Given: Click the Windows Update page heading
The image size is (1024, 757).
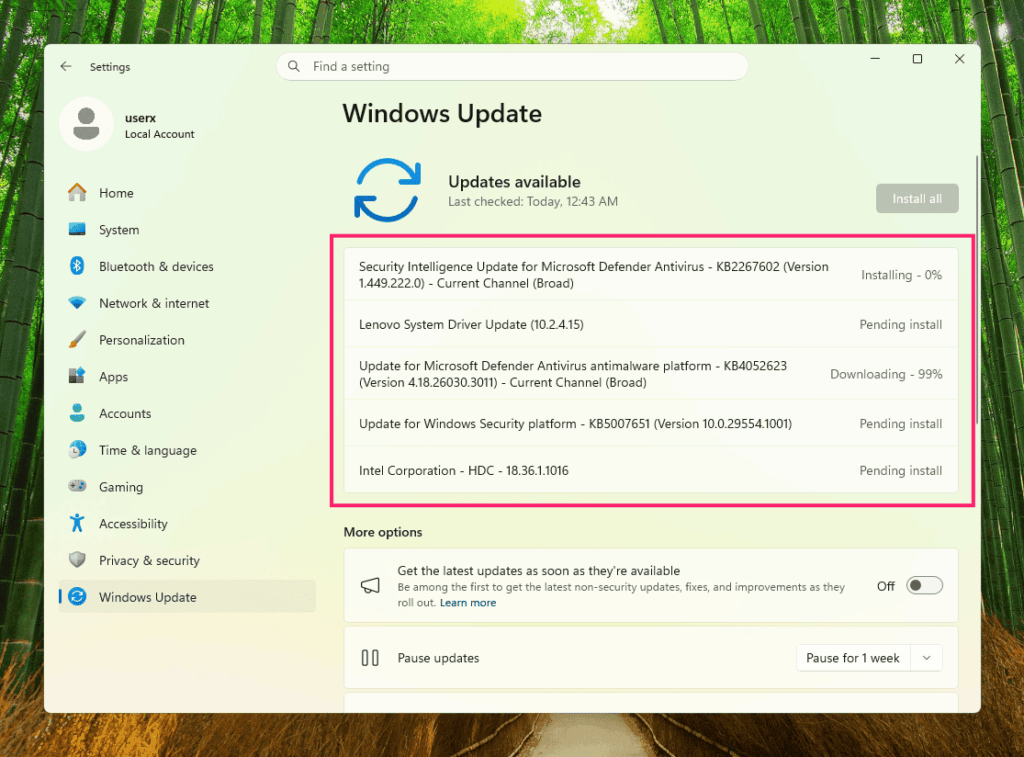Looking at the screenshot, I should (x=442, y=114).
